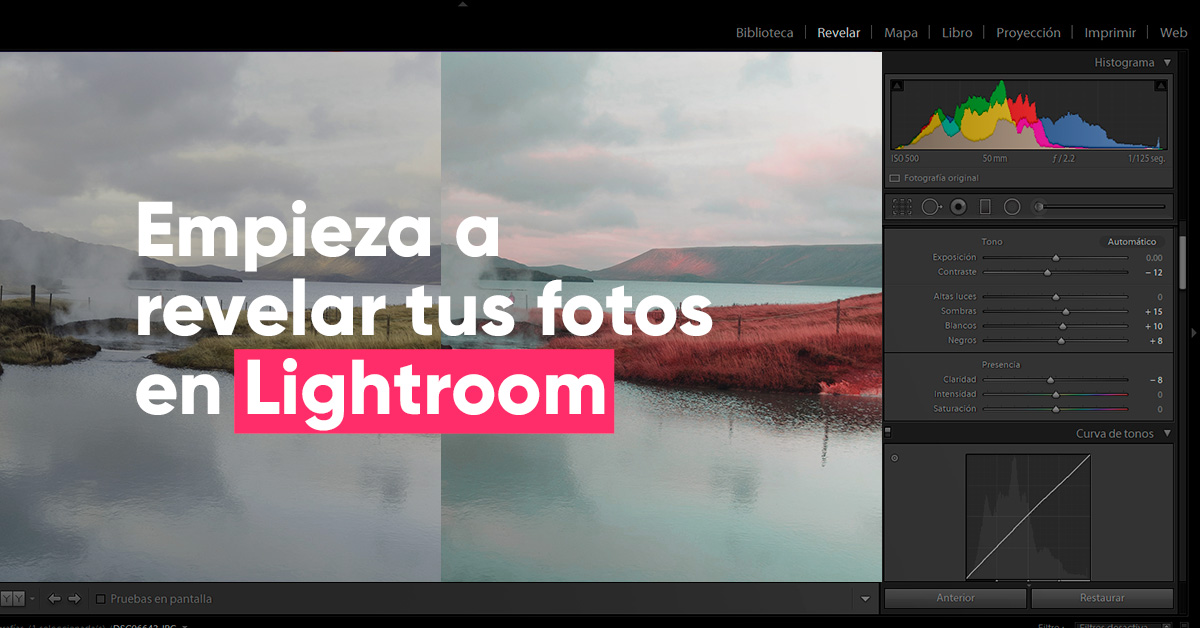
Task: Enable Fotografía original checkbox
Action: click(894, 178)
